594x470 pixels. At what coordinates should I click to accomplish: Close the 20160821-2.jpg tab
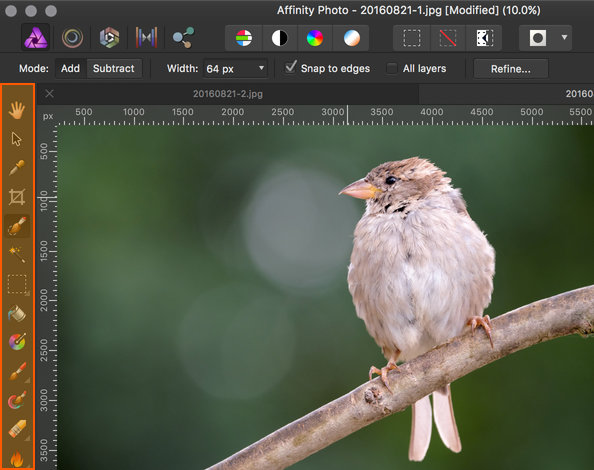click(x=50, y=94)
